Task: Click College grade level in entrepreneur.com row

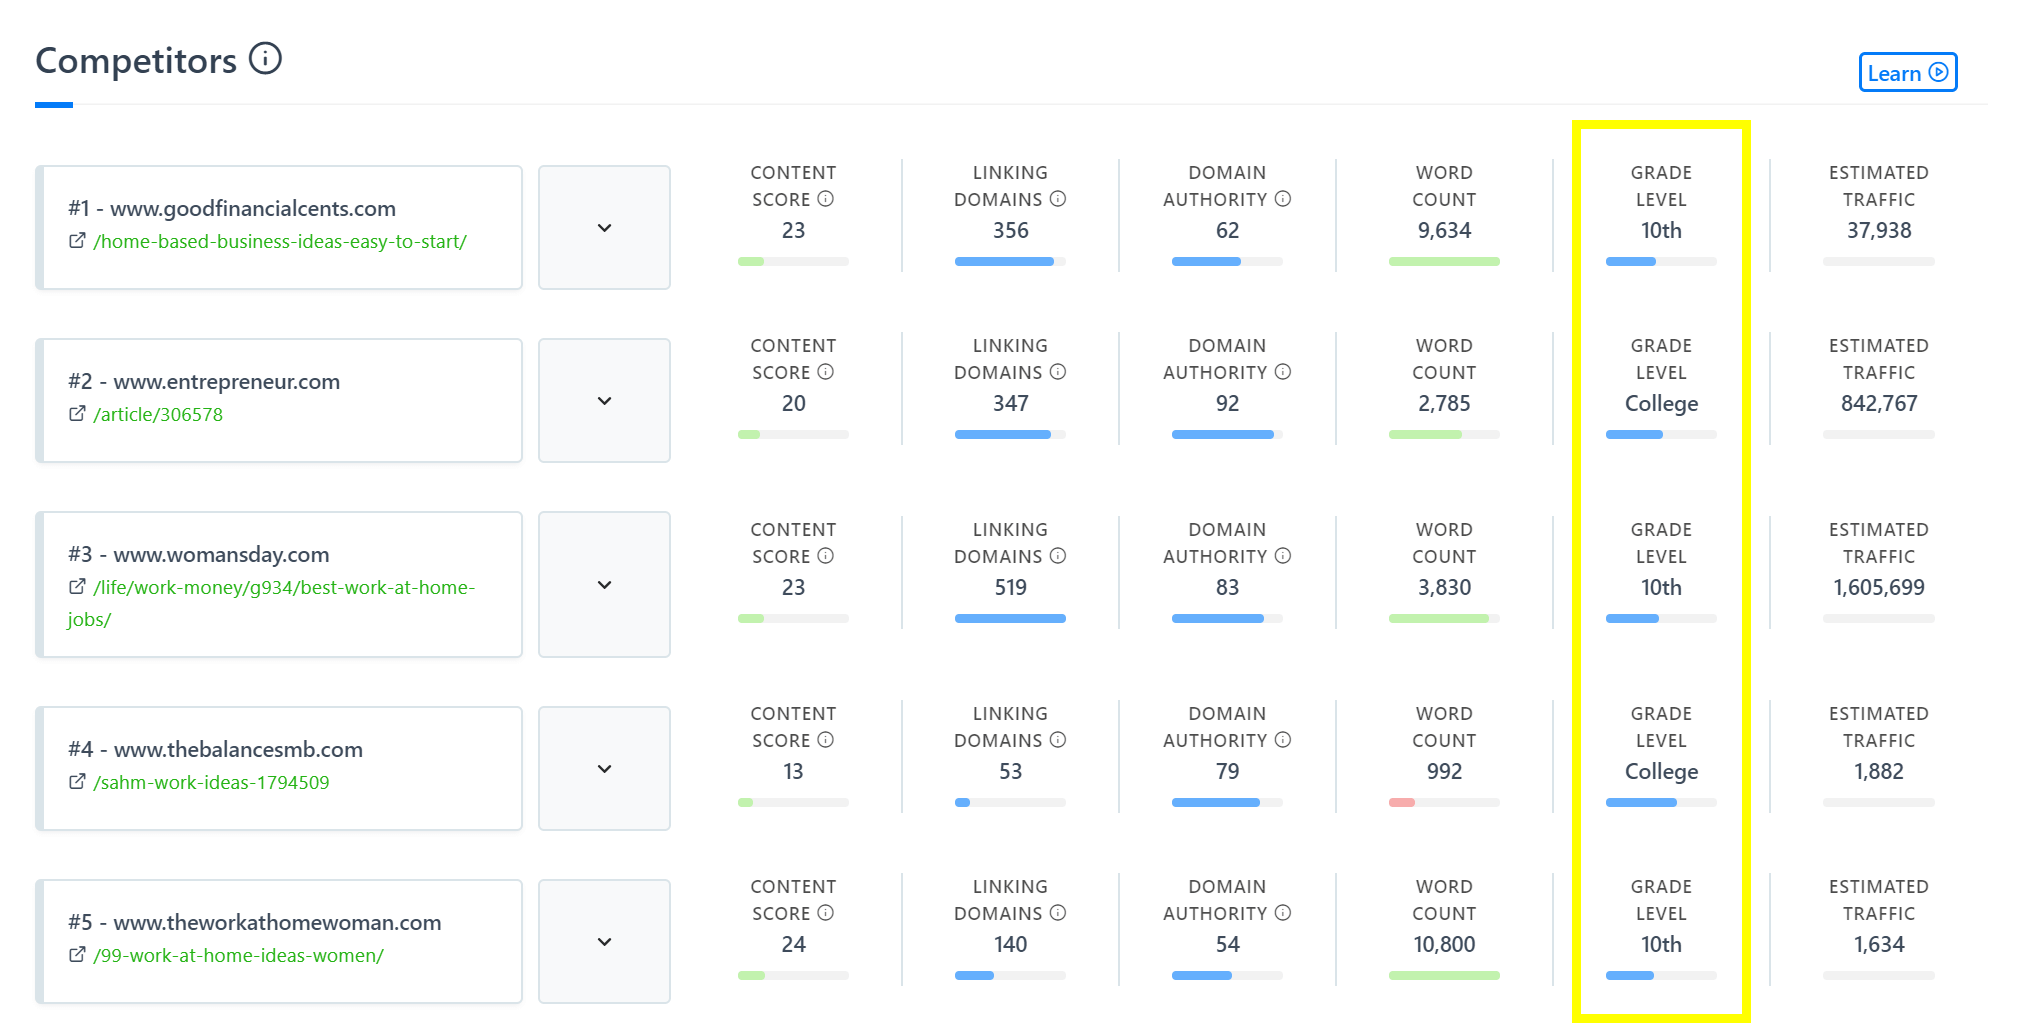Action: (x=1661, y=404)
